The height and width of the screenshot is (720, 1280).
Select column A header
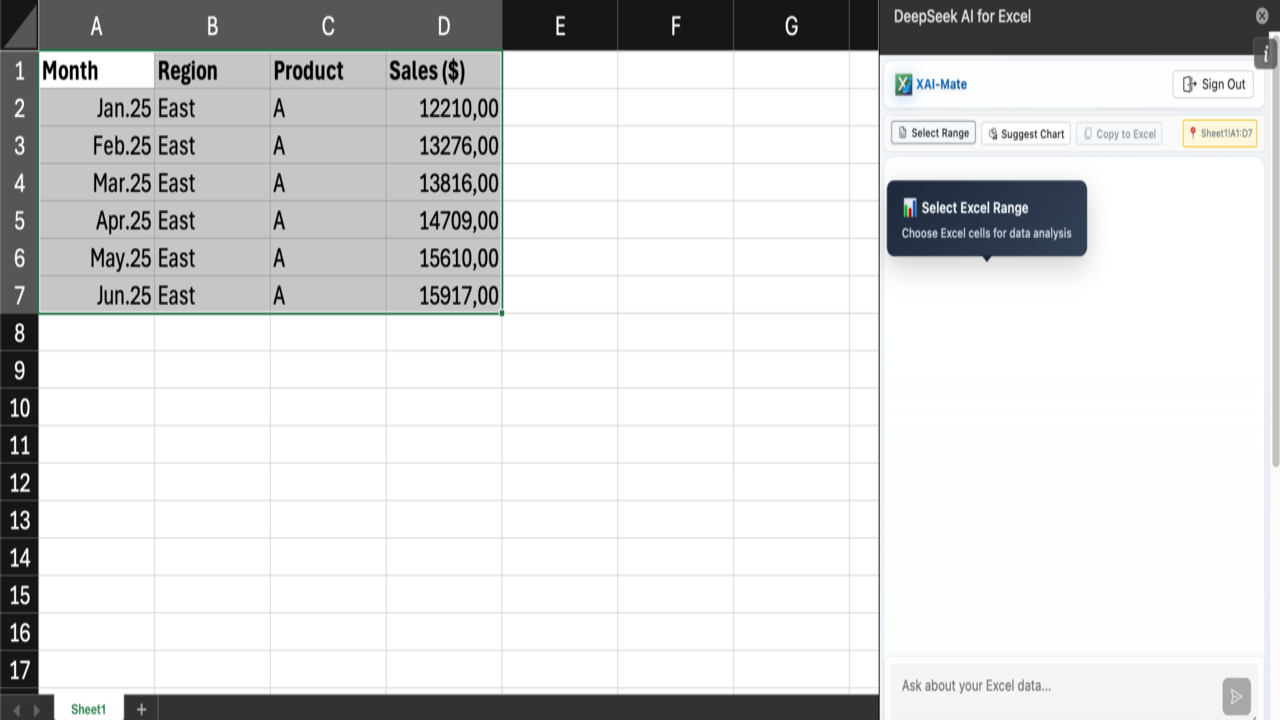tap(96, 27)
